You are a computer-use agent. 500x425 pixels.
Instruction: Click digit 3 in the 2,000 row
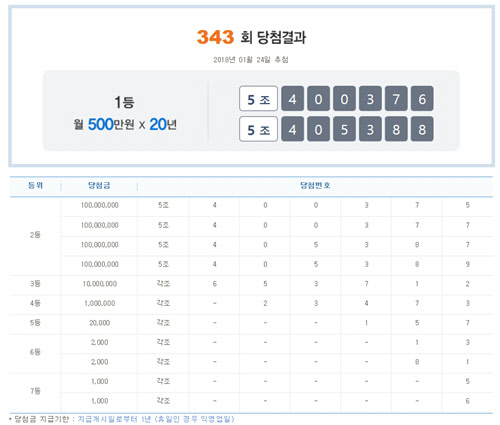[468, 342]
